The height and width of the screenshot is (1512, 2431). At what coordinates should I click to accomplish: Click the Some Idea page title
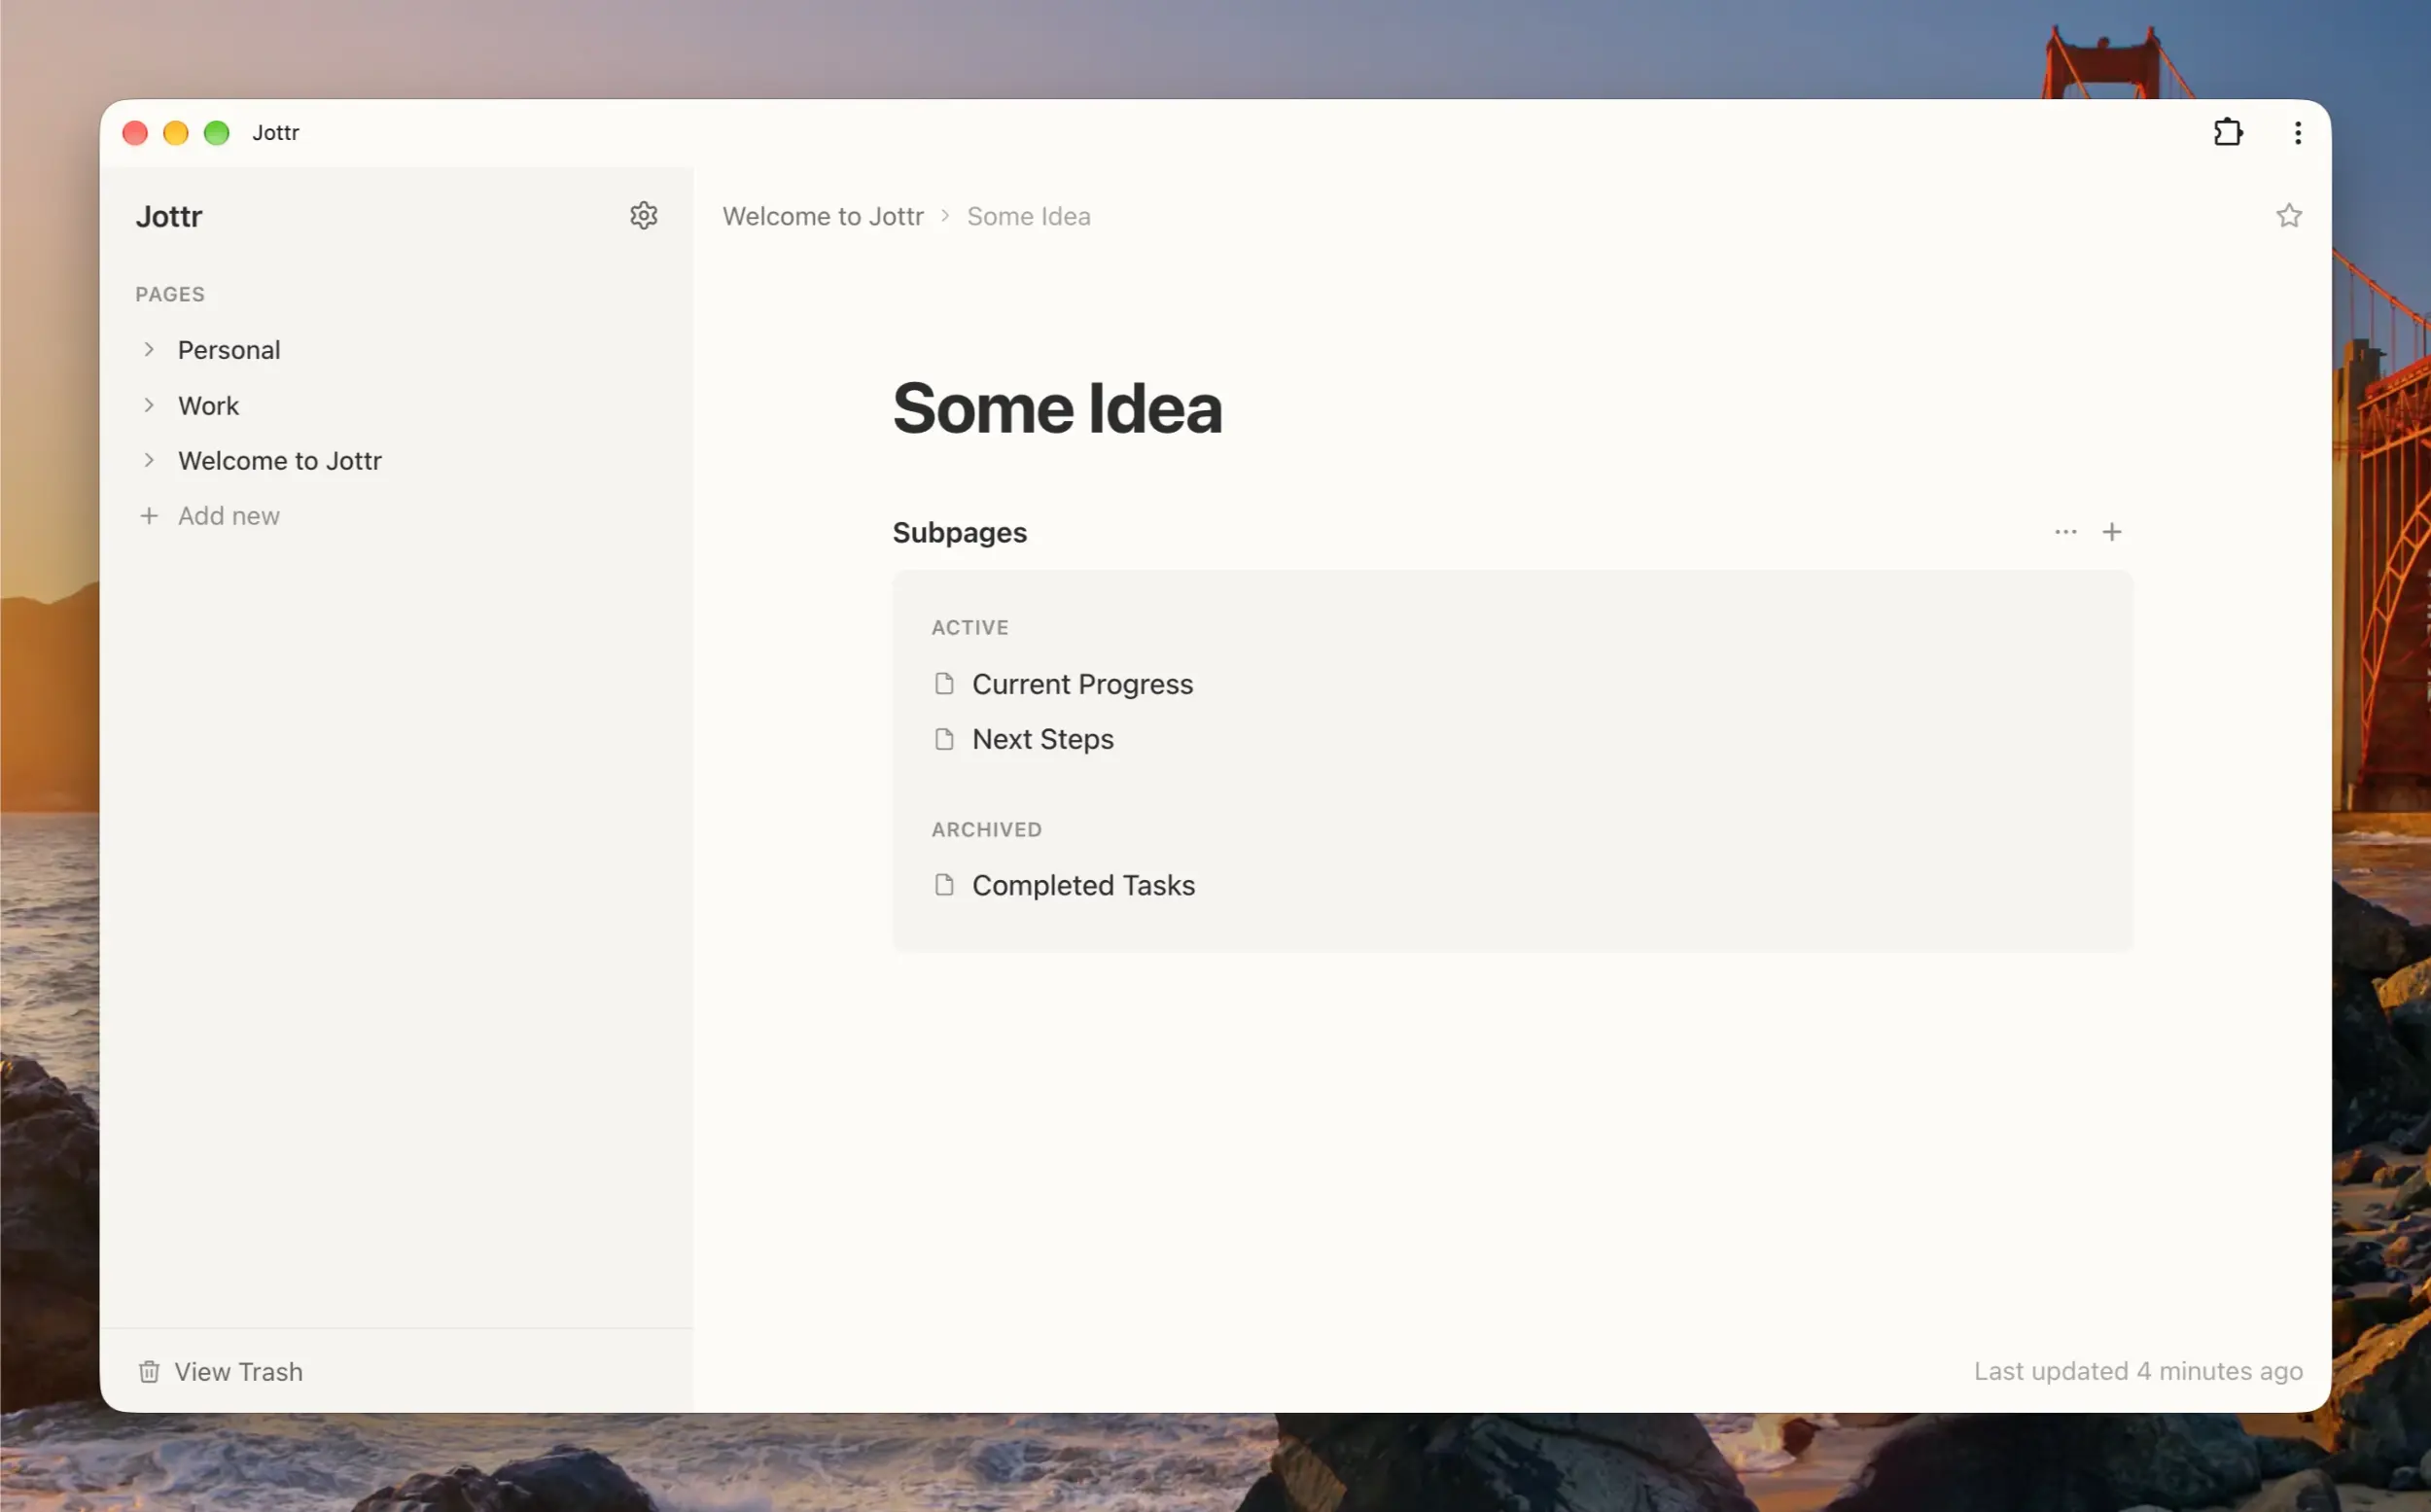click(x=1057, y=408)
